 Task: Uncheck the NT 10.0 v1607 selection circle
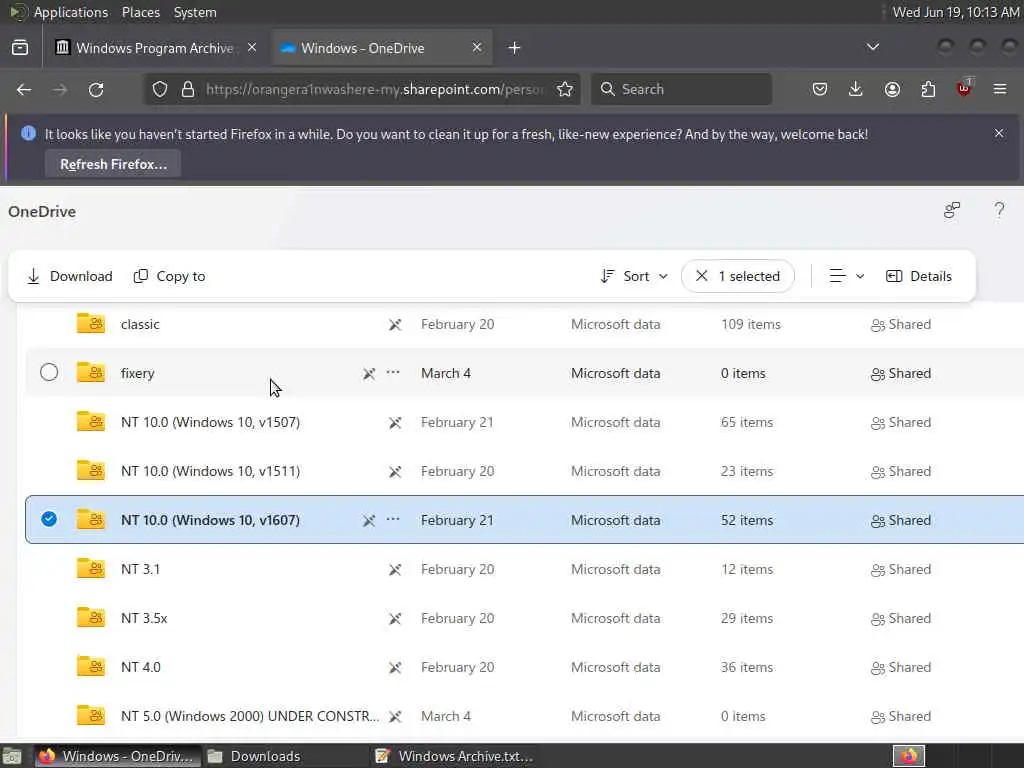[49, 519]
